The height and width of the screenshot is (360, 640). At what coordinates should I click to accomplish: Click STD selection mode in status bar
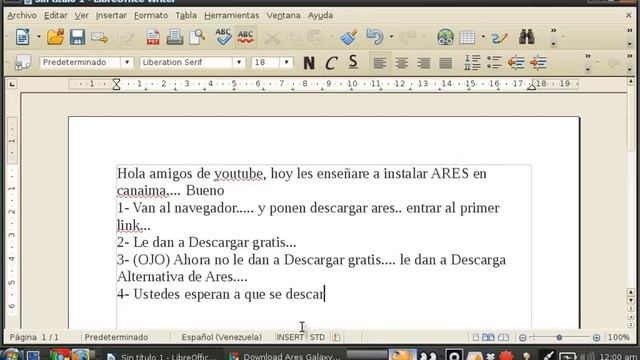point(317,338)
